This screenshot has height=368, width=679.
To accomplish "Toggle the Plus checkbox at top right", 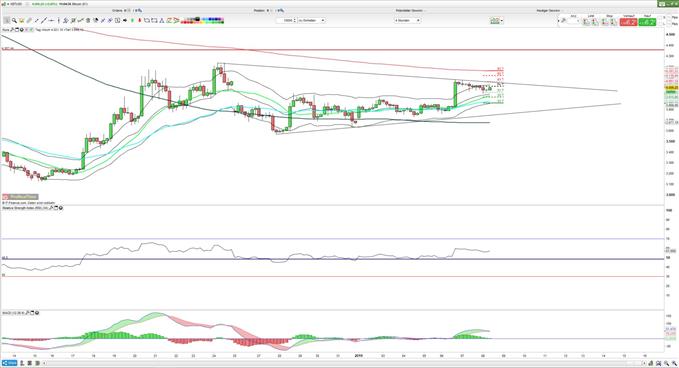I will 669,17.
